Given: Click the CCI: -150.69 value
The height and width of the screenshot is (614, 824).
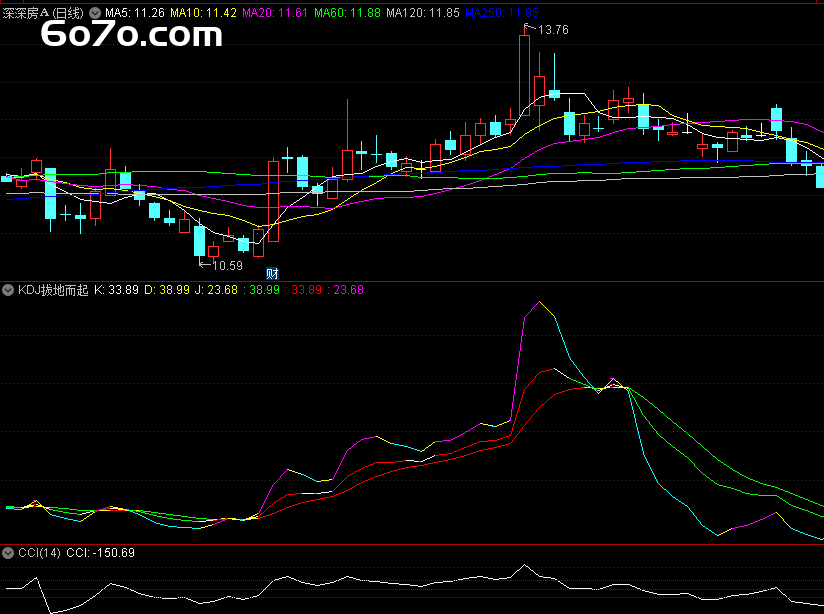Looking at the screenshot, I should (100, 553).
